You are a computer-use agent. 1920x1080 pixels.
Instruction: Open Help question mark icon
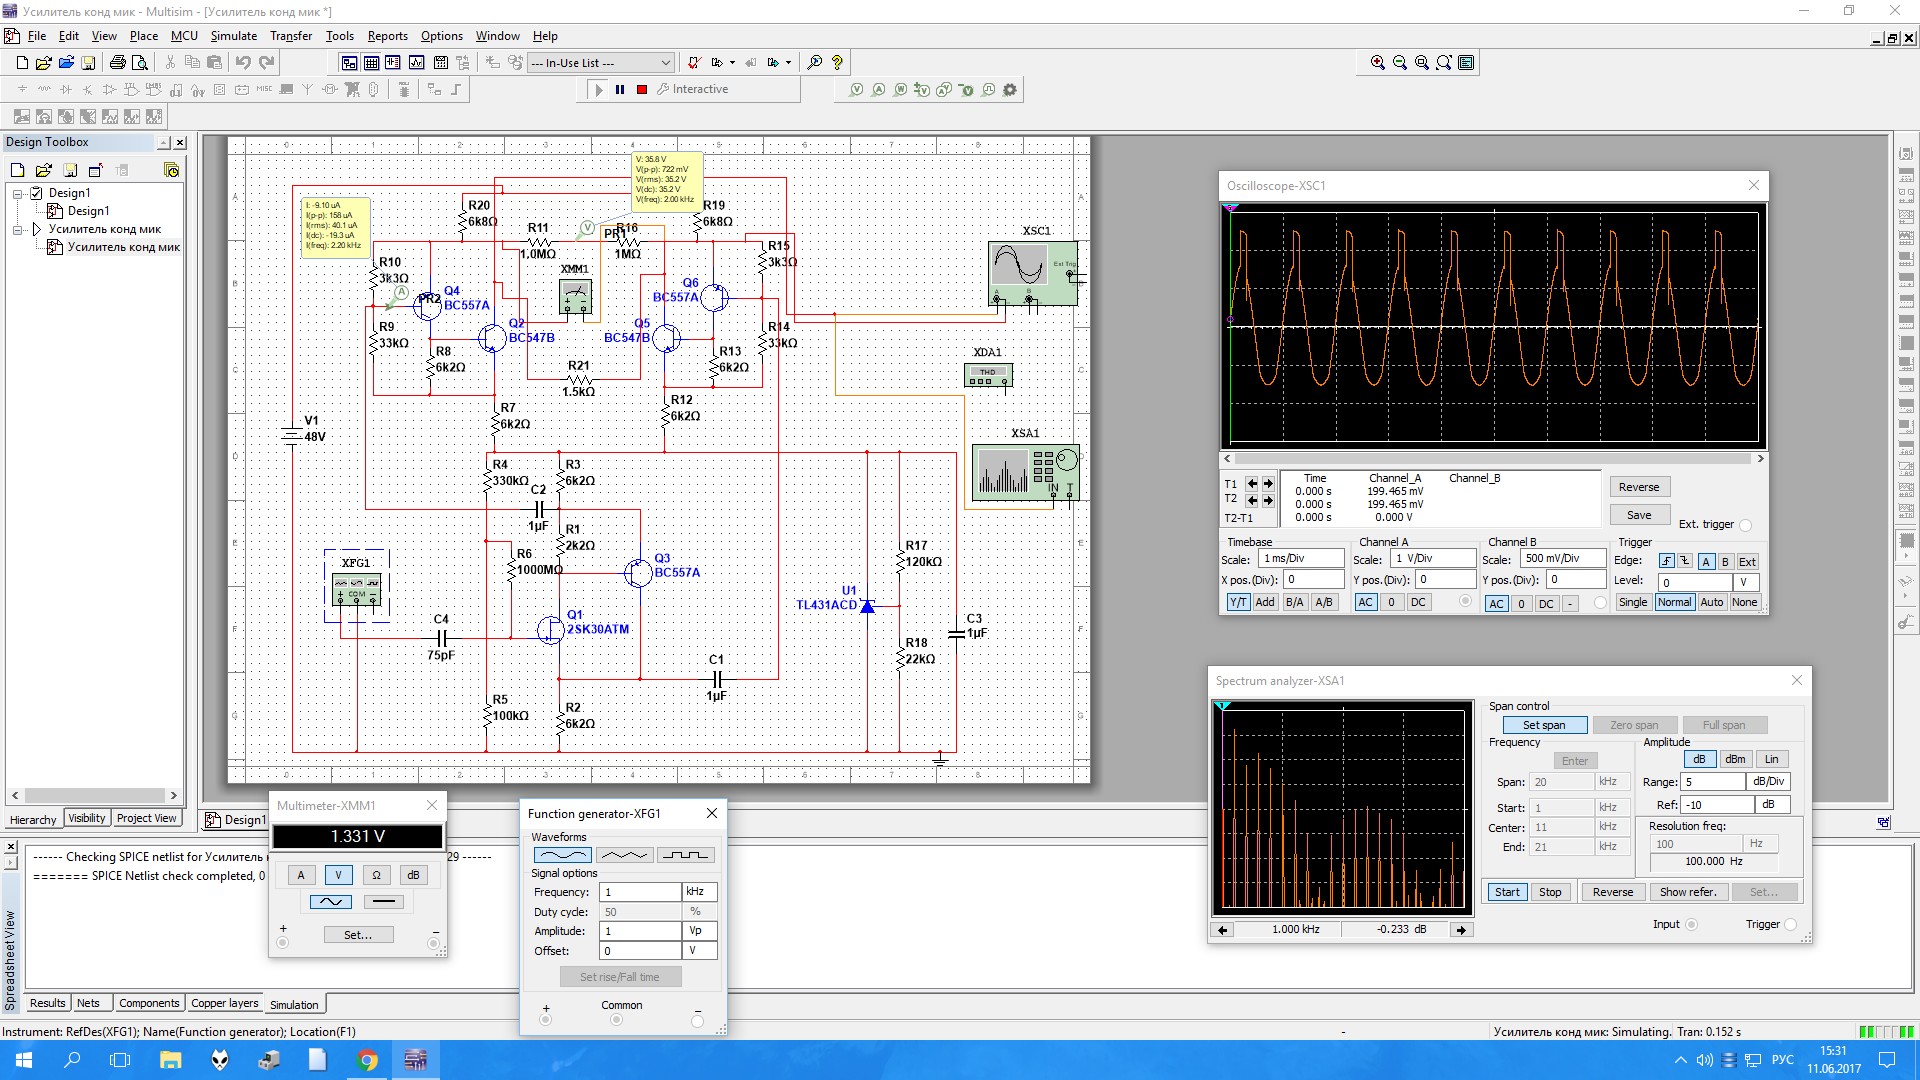[837, 62]
